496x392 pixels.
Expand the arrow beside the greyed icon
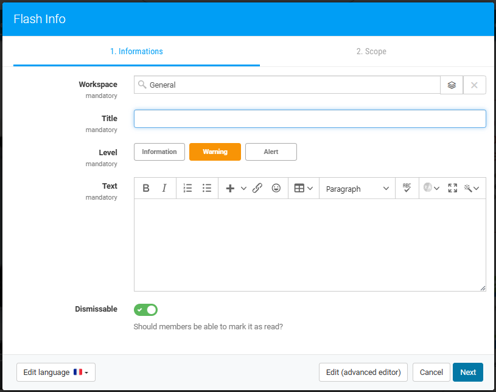(436, 188)
